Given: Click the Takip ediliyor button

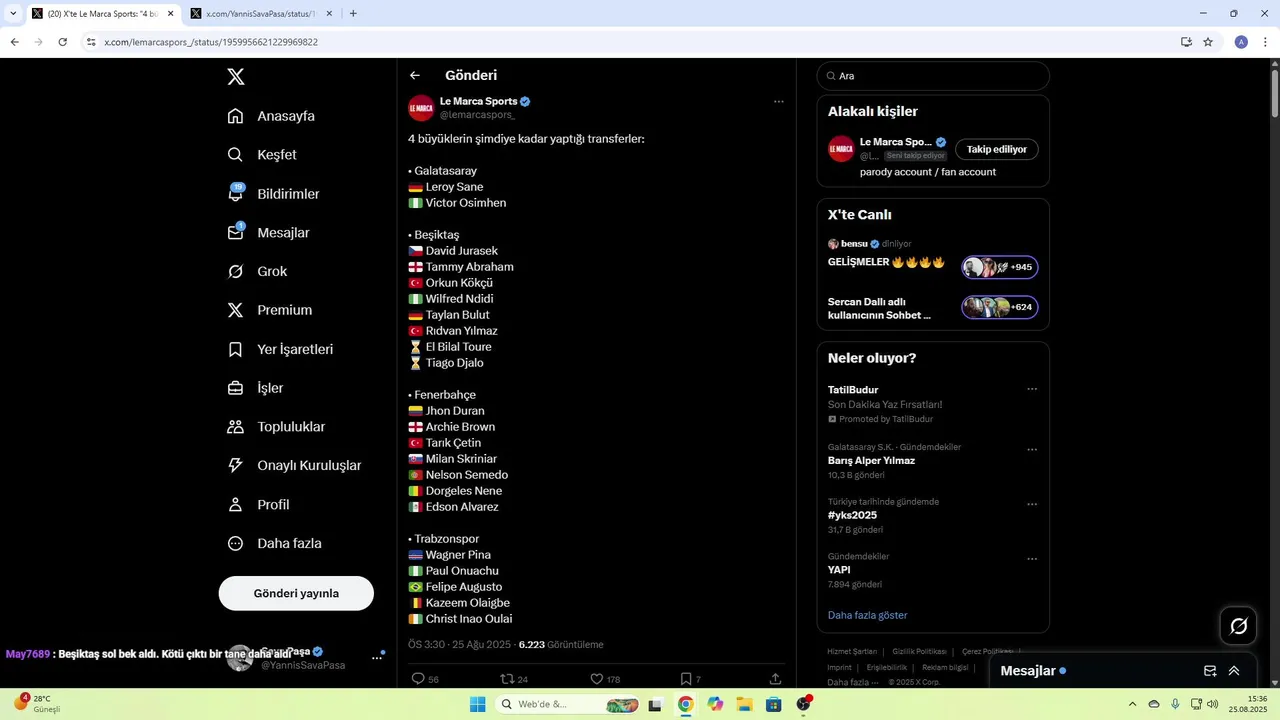Looking at the screenshot, I should pos(997,149).
